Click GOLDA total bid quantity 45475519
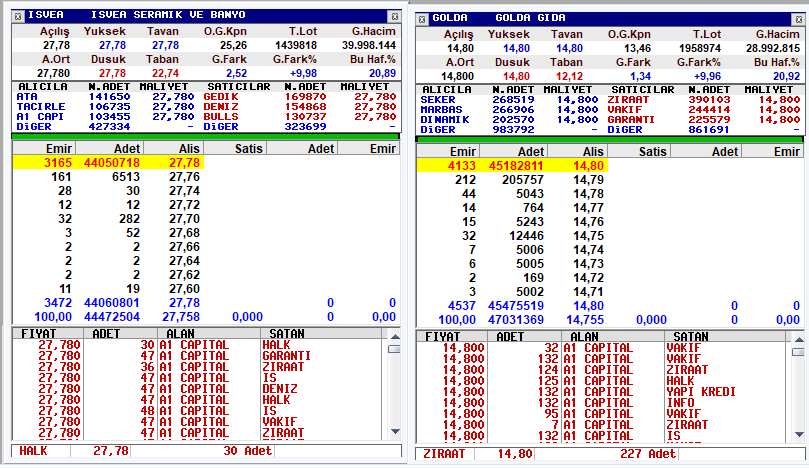The image size is (809, 468). coord(516,306)
